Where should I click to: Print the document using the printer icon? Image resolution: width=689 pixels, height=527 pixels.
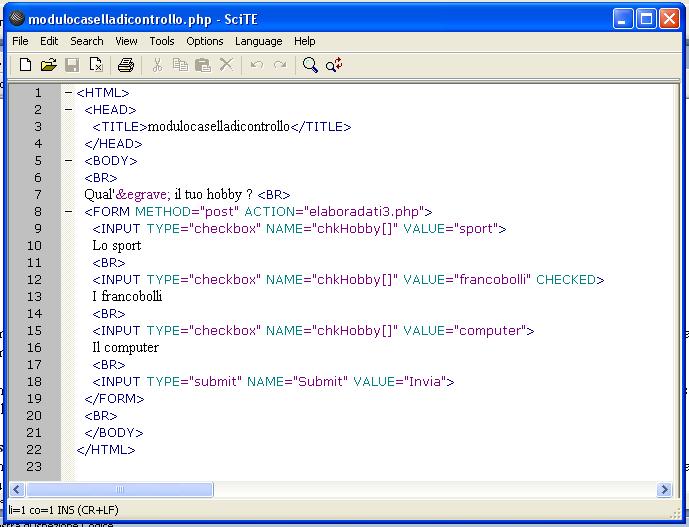(x=126, y=65)
